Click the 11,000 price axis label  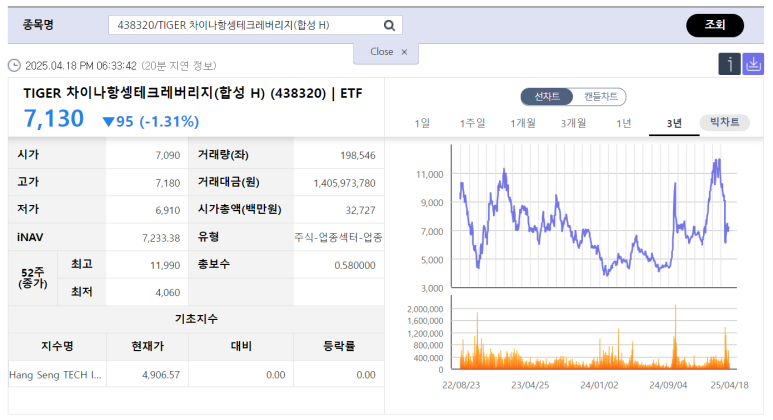pos(430,175)
